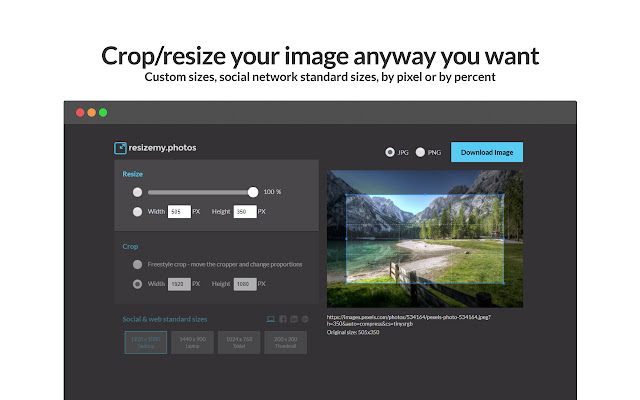This screenshot has width=640, height=400.
Task: Focus the Resize Height field
Action: 245,211
